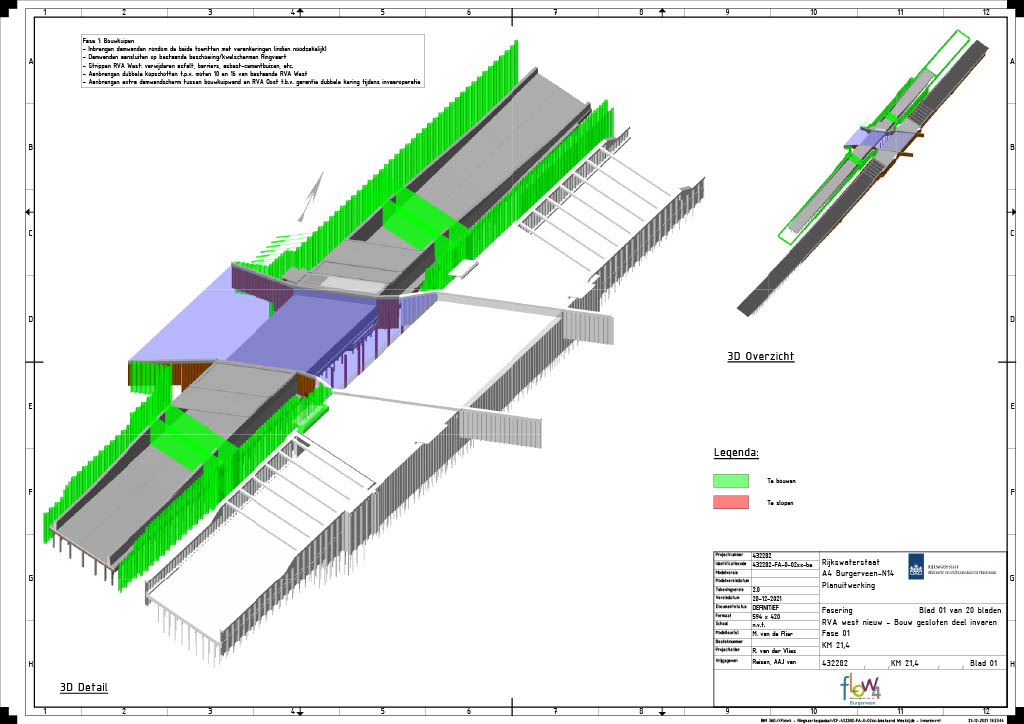This screenshot has height=724, width=1024.
Task: Click project number 432282 value field
Action: (764, 555)
